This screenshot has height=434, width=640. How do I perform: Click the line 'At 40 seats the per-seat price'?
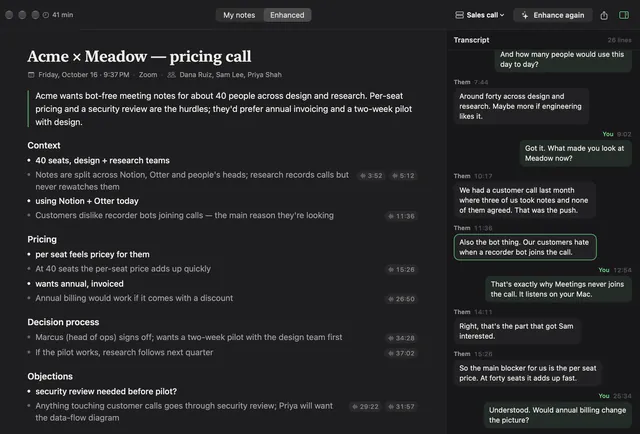123,269
